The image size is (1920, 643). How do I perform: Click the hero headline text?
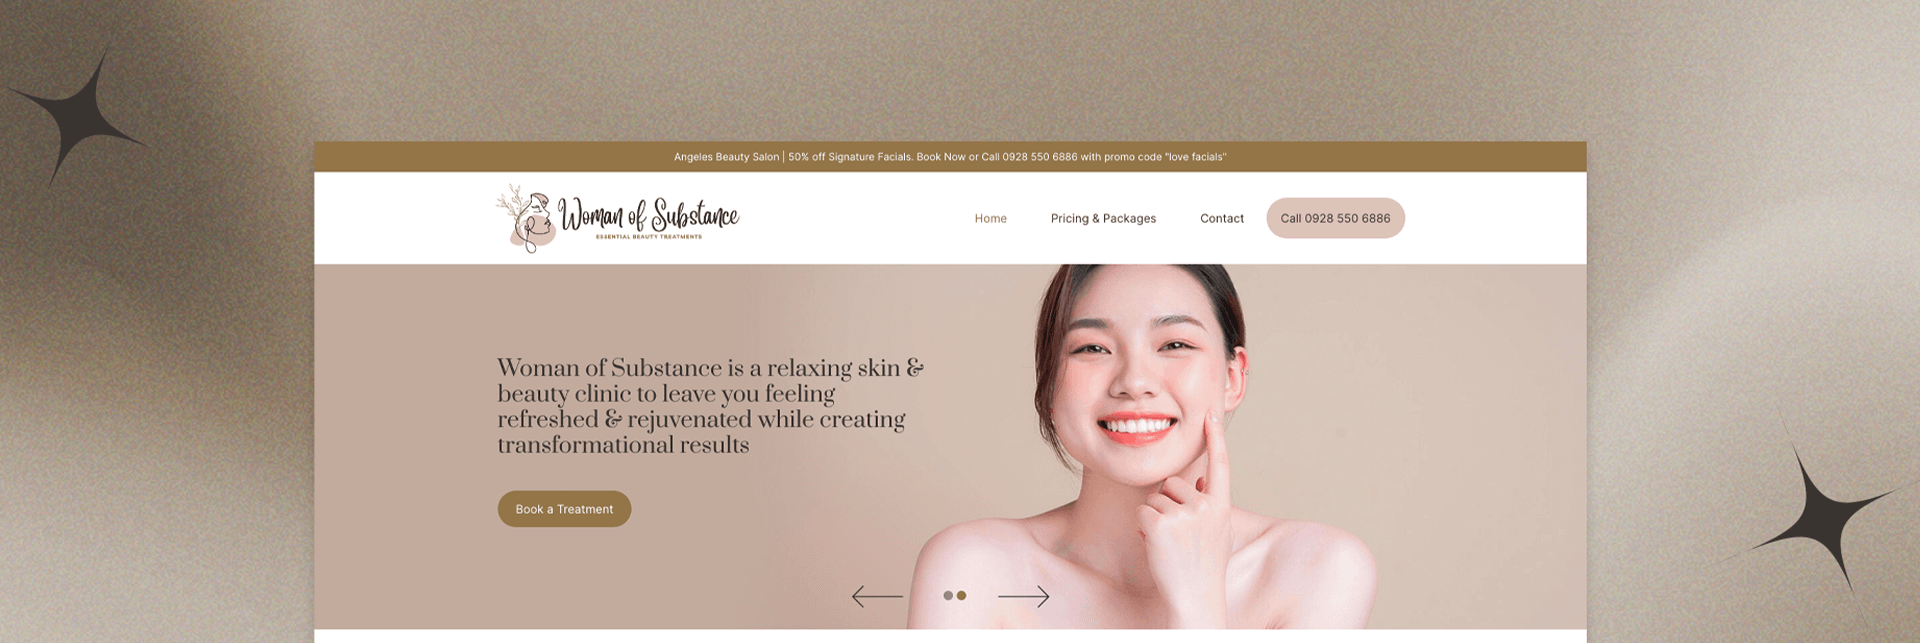coord(710,406)
